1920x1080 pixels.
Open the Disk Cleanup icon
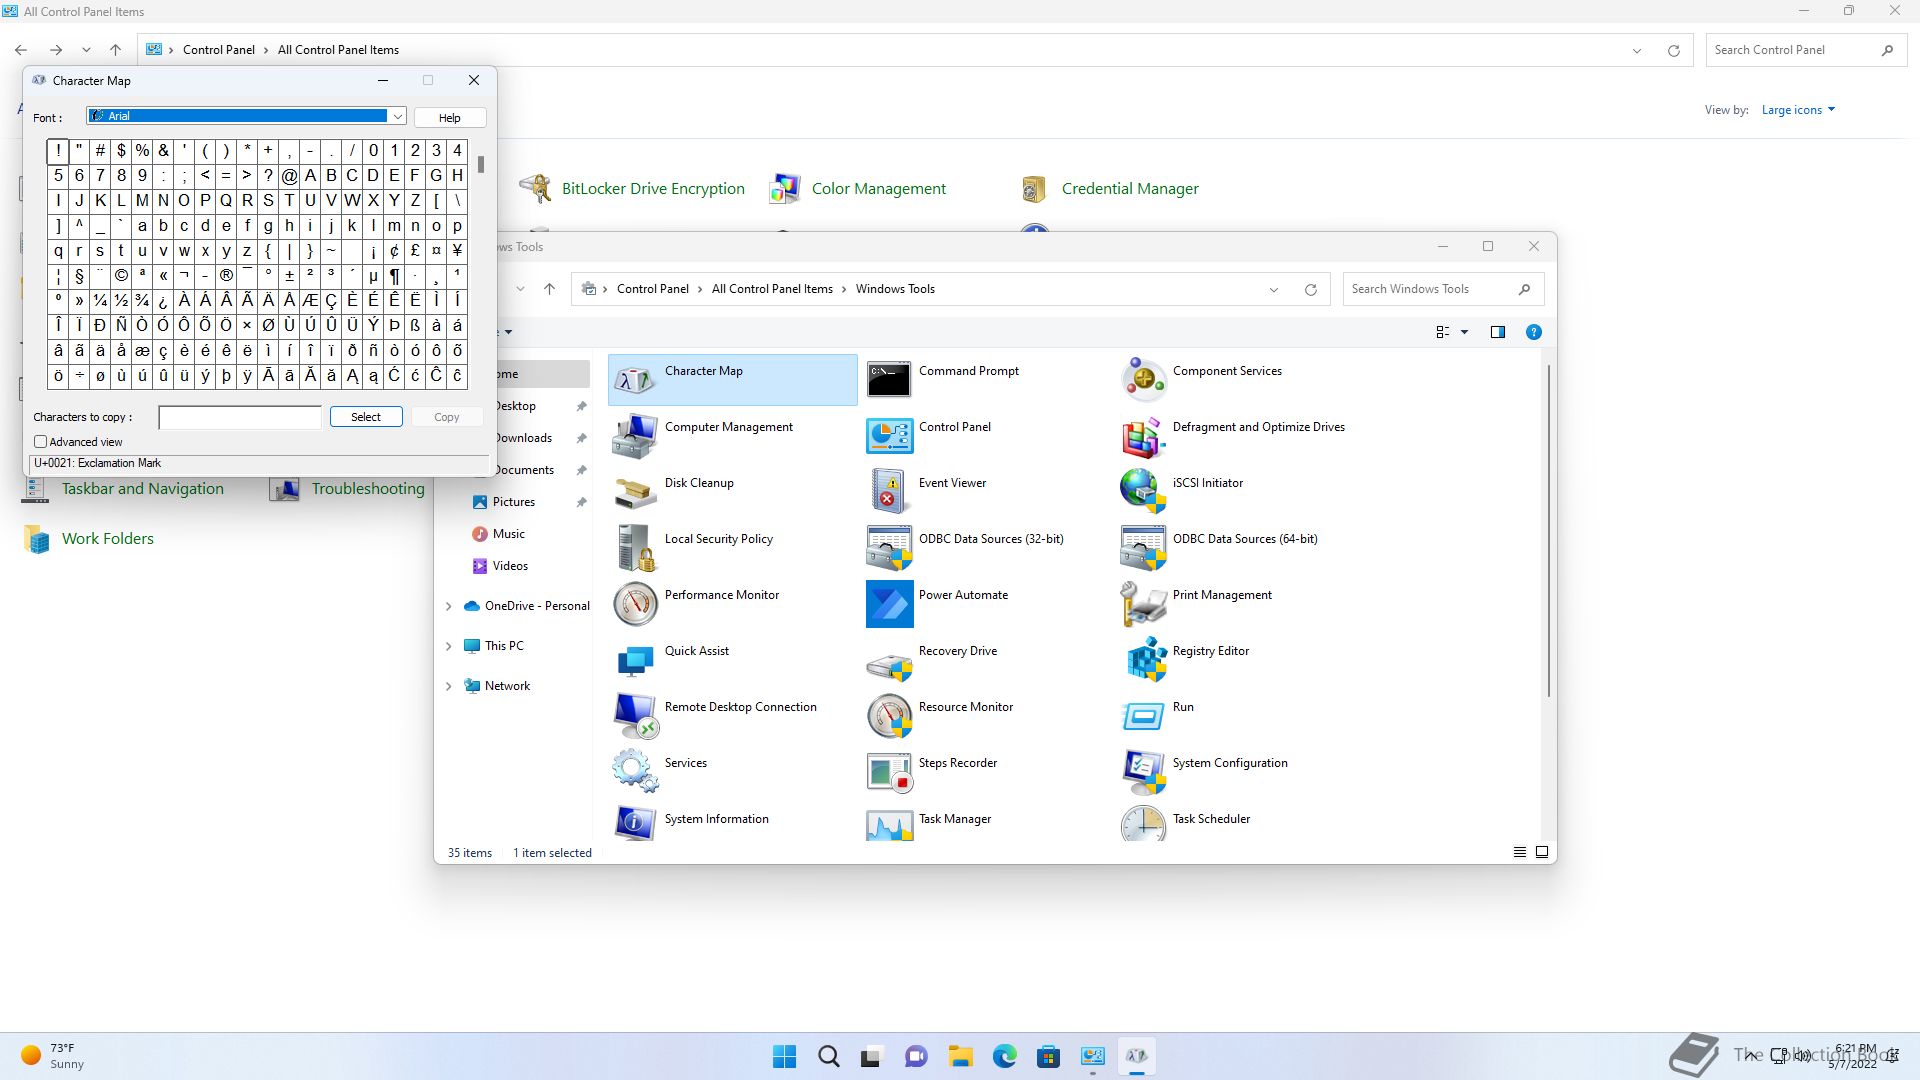tap(635, 492)
